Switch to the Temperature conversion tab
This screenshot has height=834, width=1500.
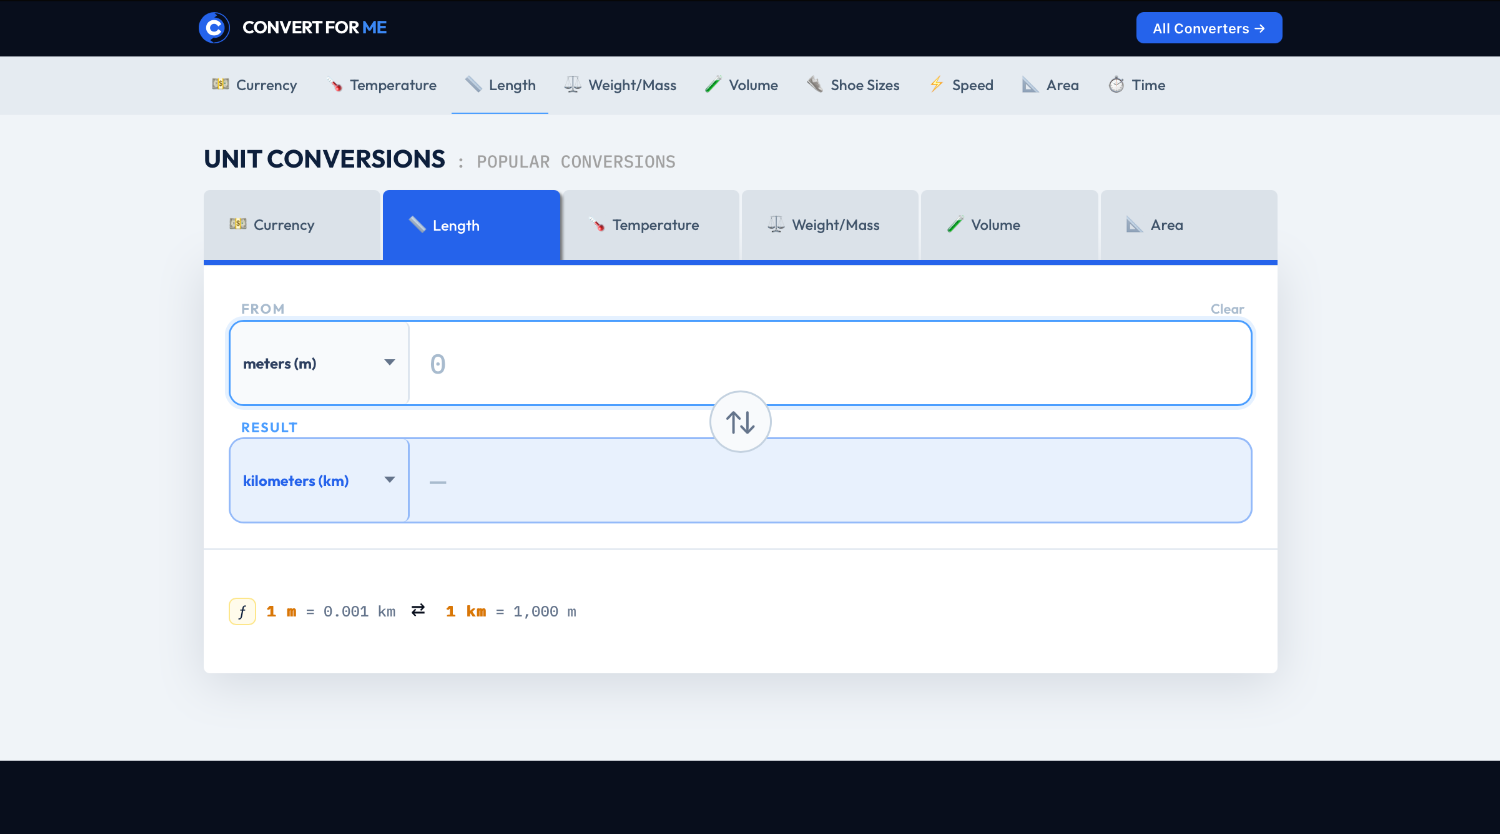651,225
